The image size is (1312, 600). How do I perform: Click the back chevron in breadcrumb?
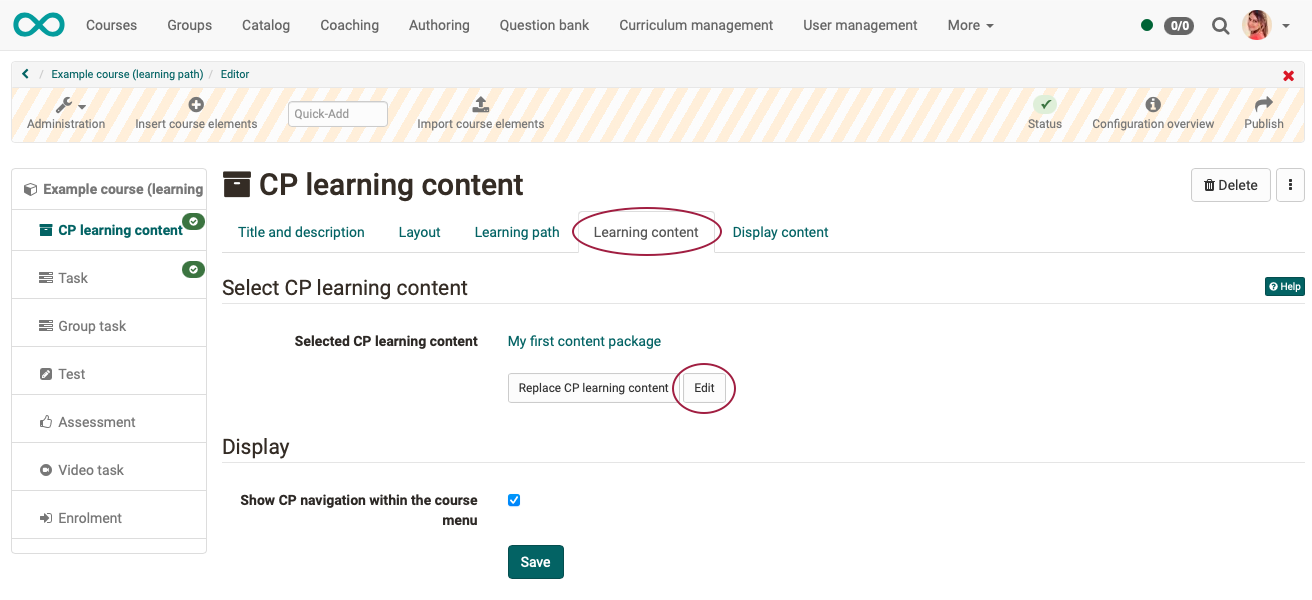[x=25, y=74]
